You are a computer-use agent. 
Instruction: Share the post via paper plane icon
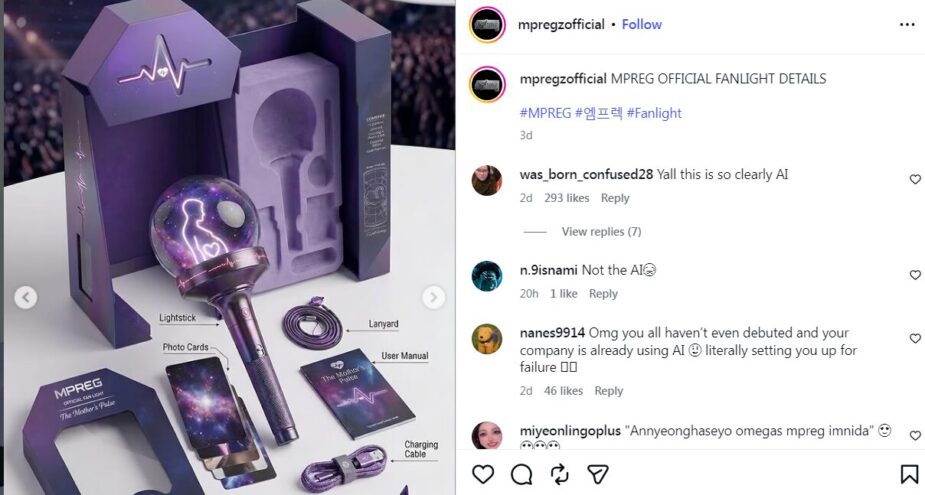pos(598,474)
